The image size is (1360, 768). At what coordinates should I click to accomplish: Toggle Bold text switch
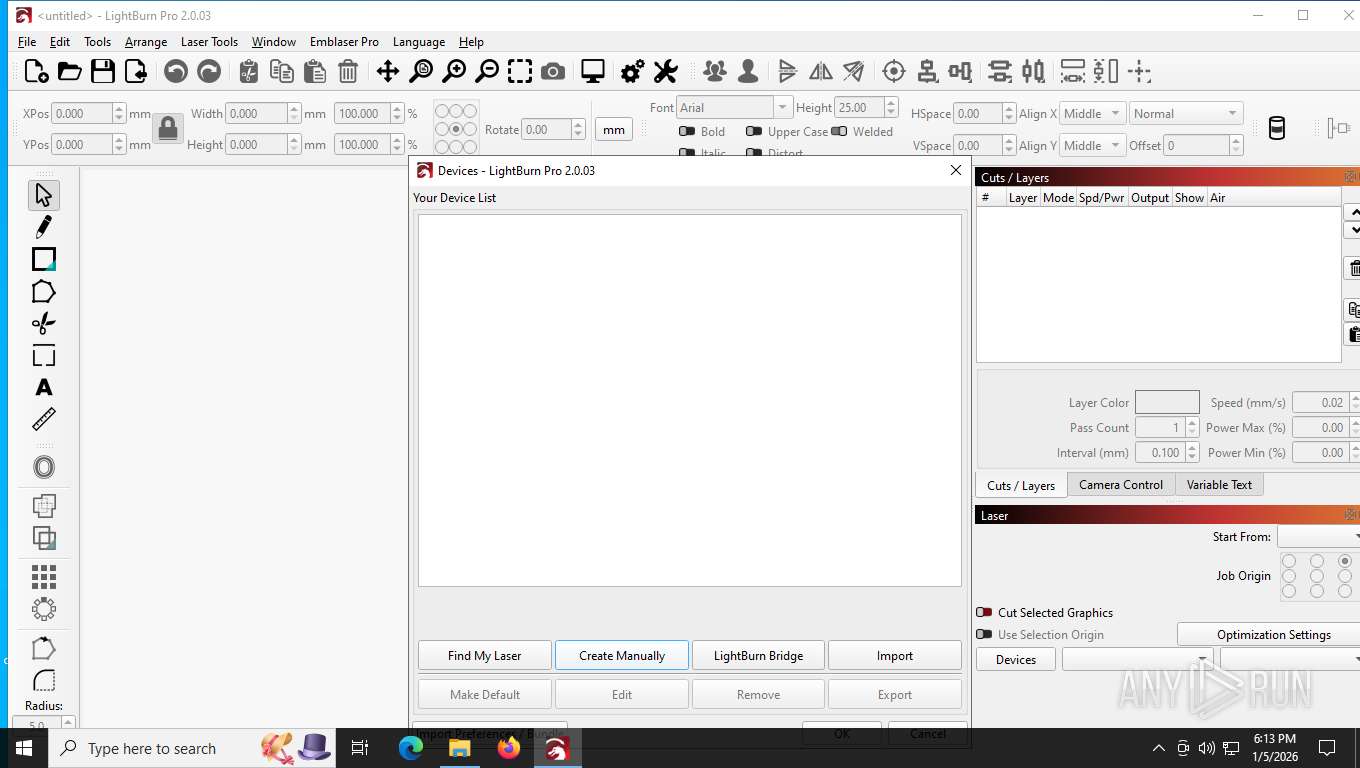(687, 131)
